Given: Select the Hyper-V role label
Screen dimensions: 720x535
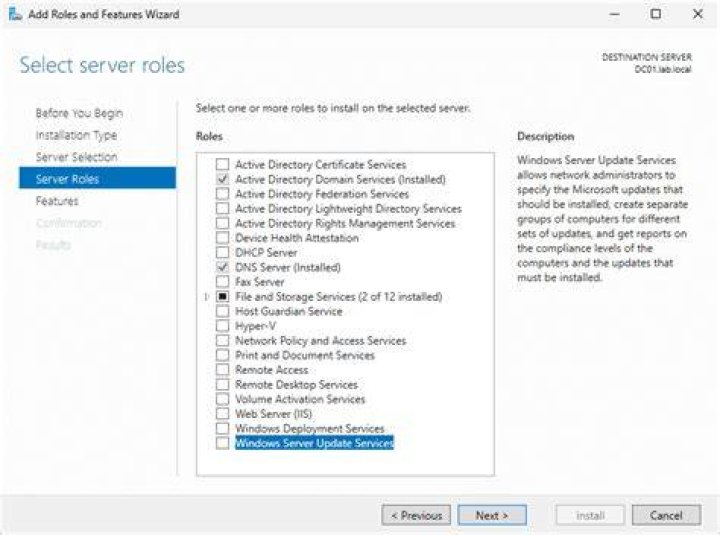Looking at the screenshot, I should [256, 326].
